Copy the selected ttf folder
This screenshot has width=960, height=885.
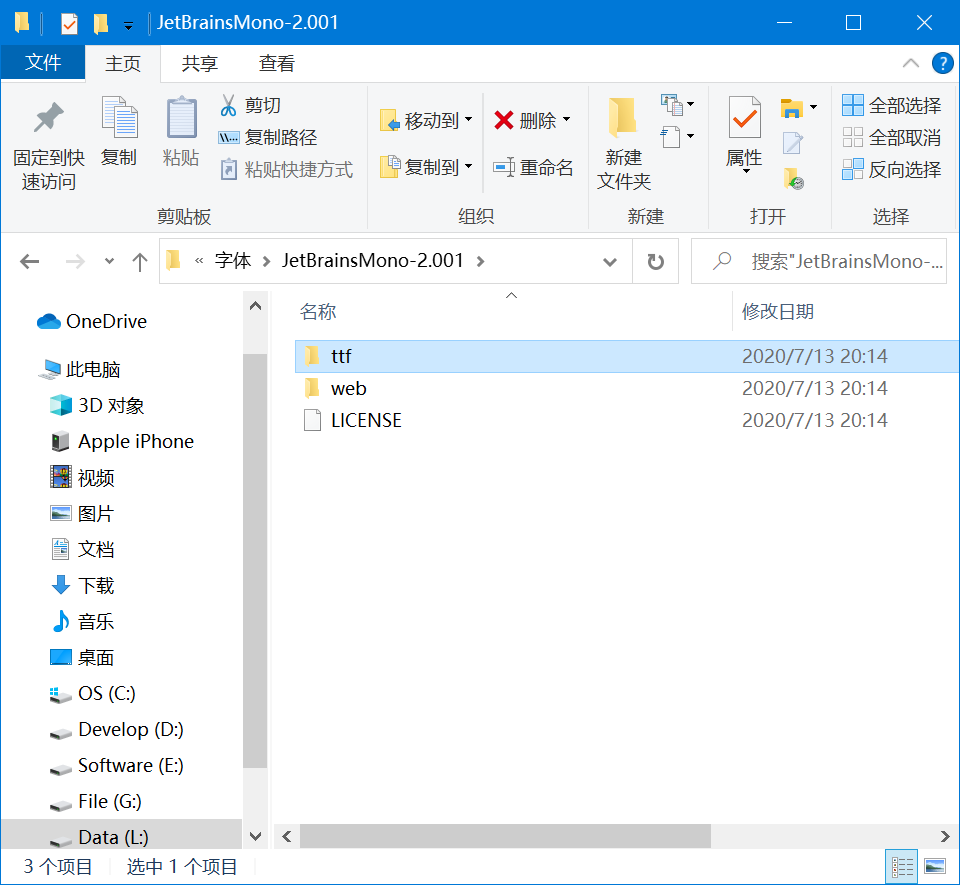[x=119, y=130]
